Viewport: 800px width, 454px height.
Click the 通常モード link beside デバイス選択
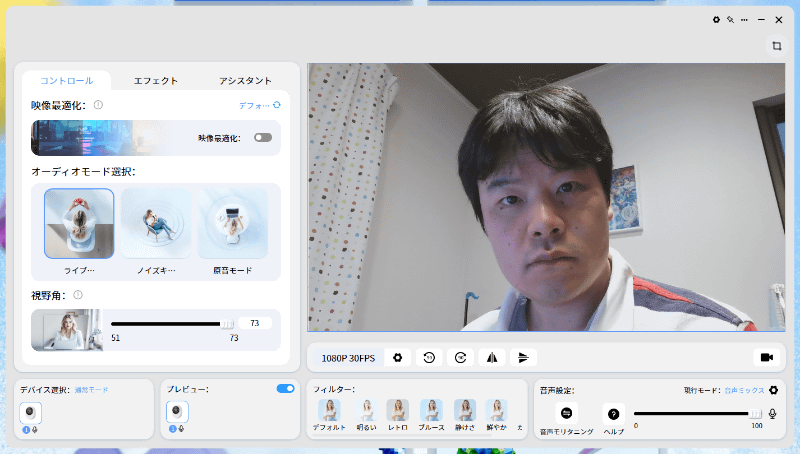[91, 390]
